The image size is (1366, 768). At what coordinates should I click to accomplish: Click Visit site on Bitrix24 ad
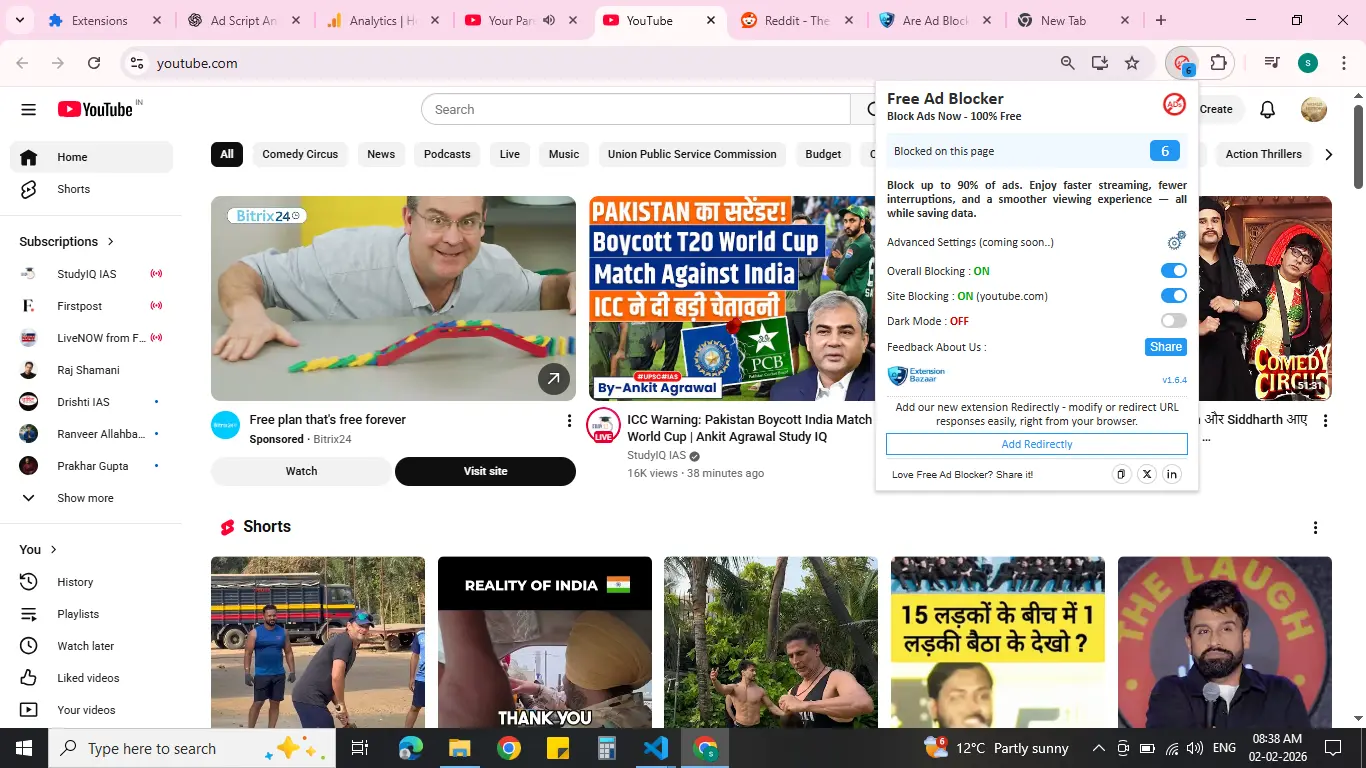click(485, 471)
